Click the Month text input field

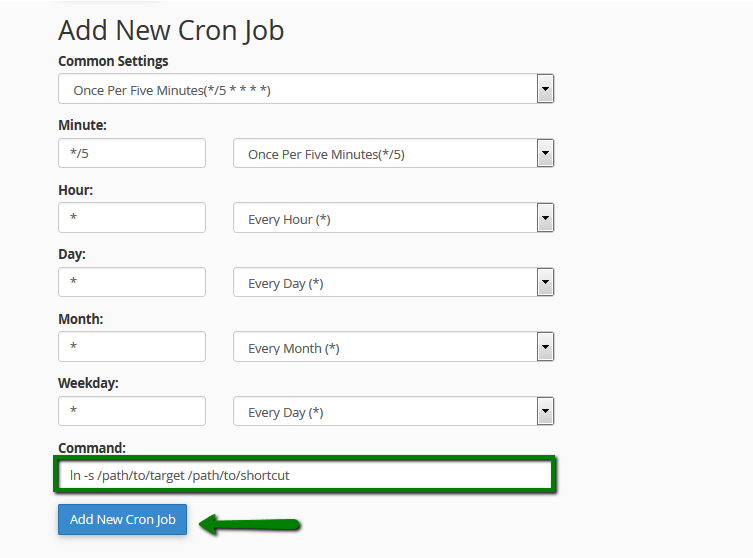[x=132, y=346]
